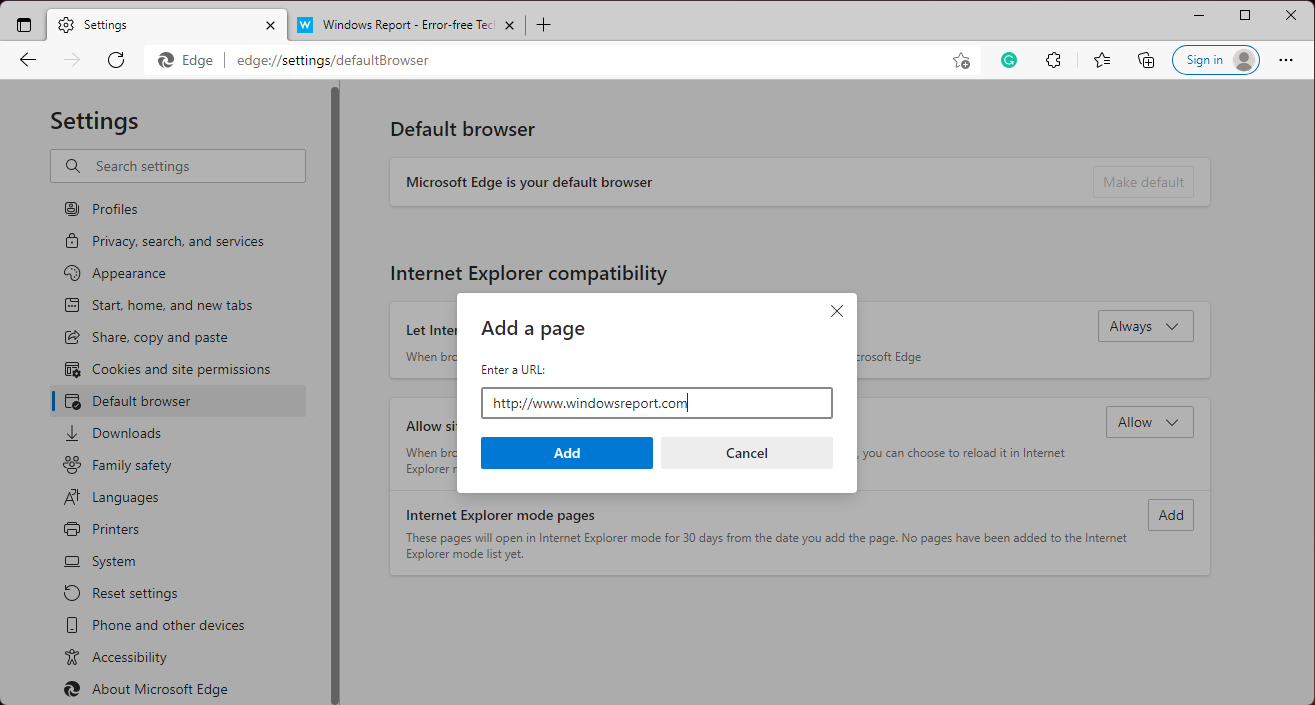The height and width of the screenshot is (705, 1315).
Task: Open a new tab with the plus icon
Action: click(543, 24)
